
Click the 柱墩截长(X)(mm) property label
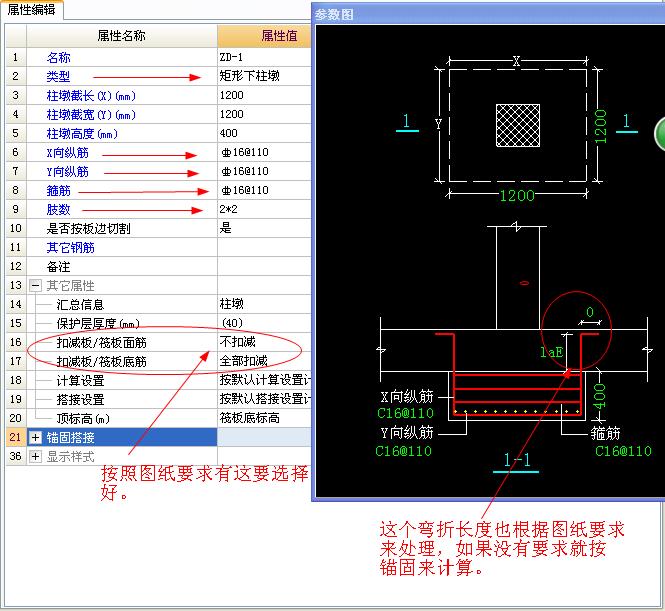tap(91, 96)
